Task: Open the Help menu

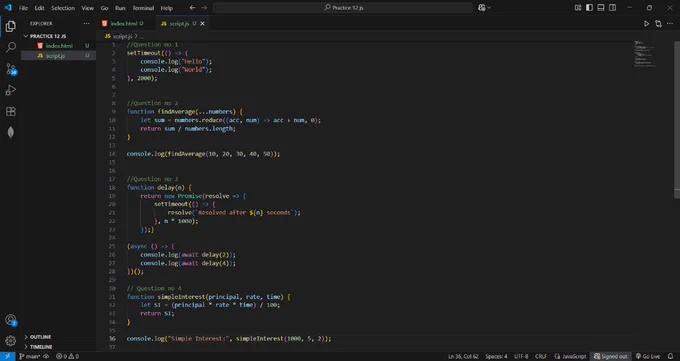Action: coord(167,8)
